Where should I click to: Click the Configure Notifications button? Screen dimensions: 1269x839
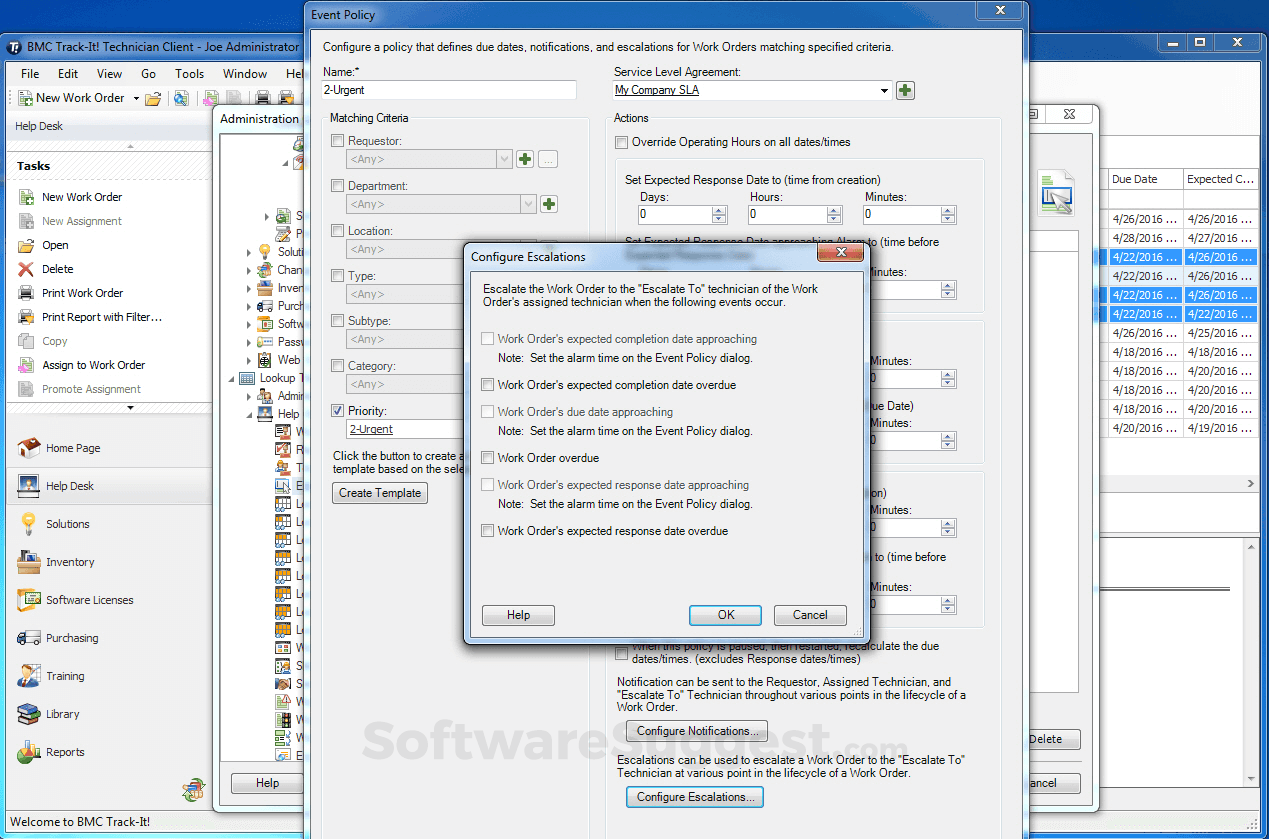(697, 731)
